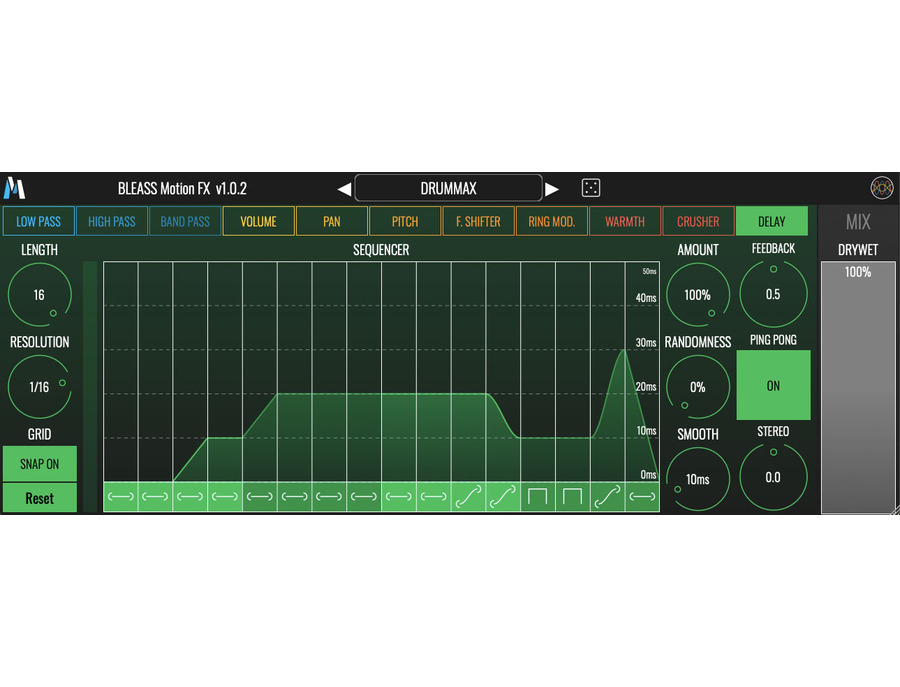The image size is (900, 687).
Task: Click the randomize dice icon
Action: (591, 188)
